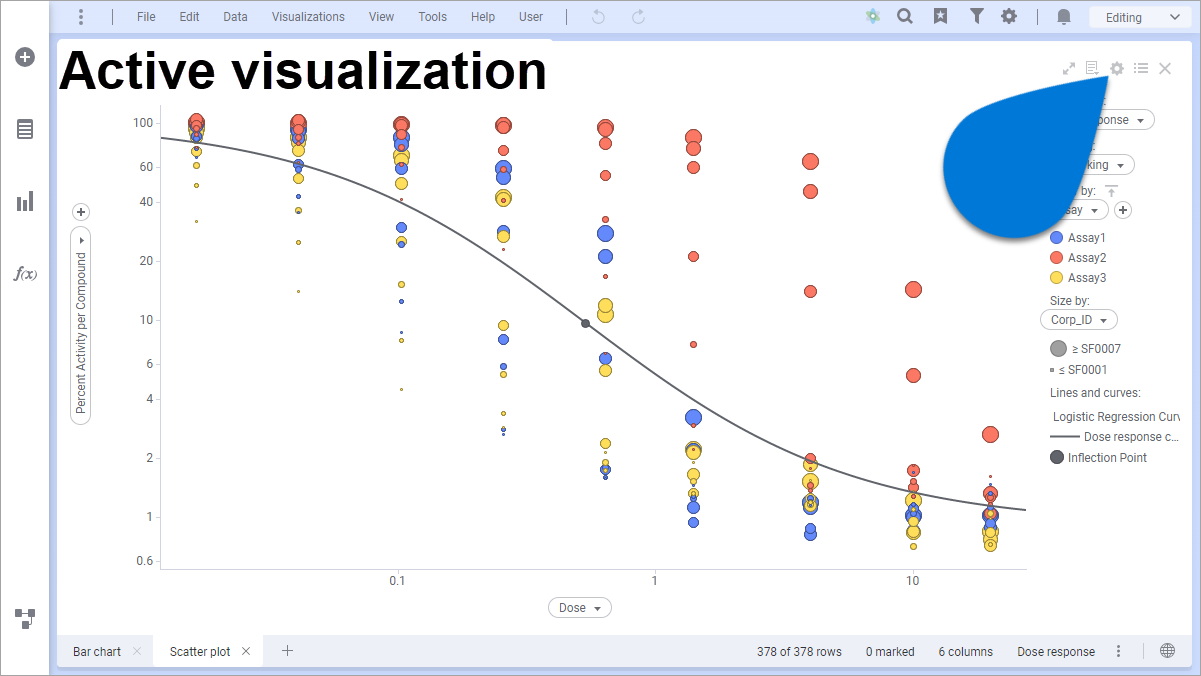Open the Corp_ID size-by dropdown

coord(1078,319)
